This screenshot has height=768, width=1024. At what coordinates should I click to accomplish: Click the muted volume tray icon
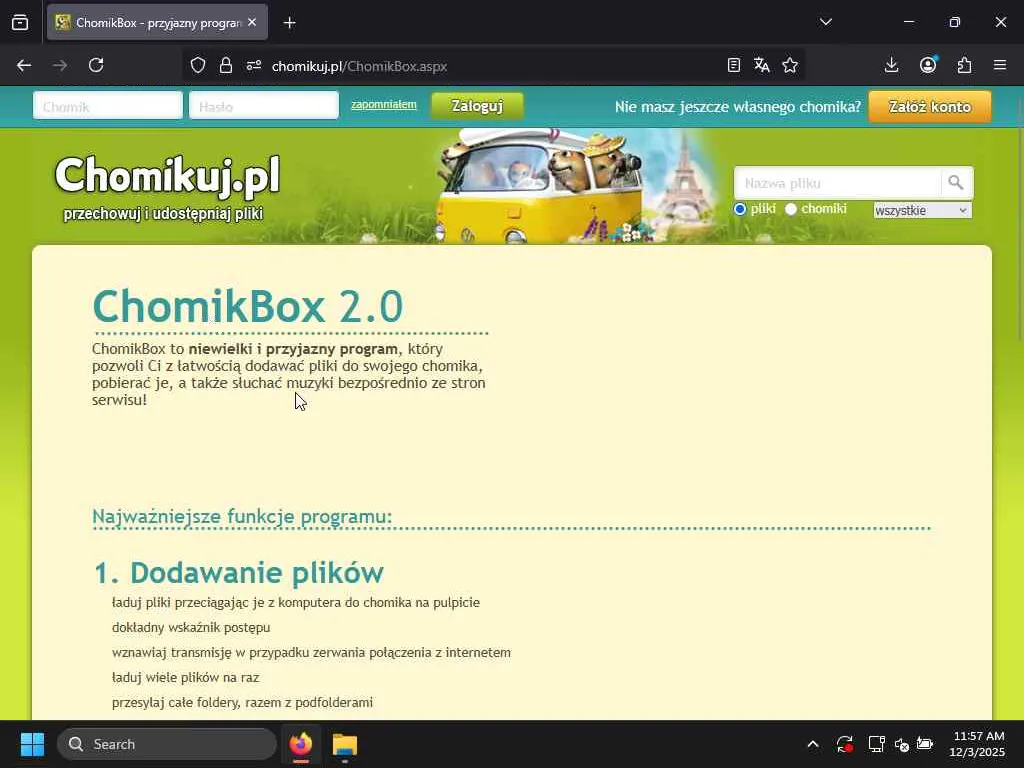902,744
